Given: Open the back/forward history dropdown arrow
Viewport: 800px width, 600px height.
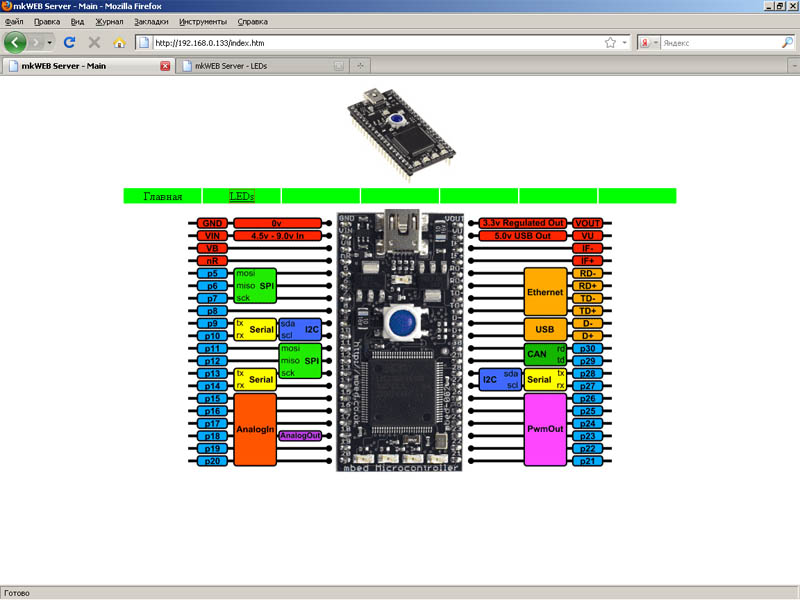Looking at the screenshot, I should click(x=49, y=43).
